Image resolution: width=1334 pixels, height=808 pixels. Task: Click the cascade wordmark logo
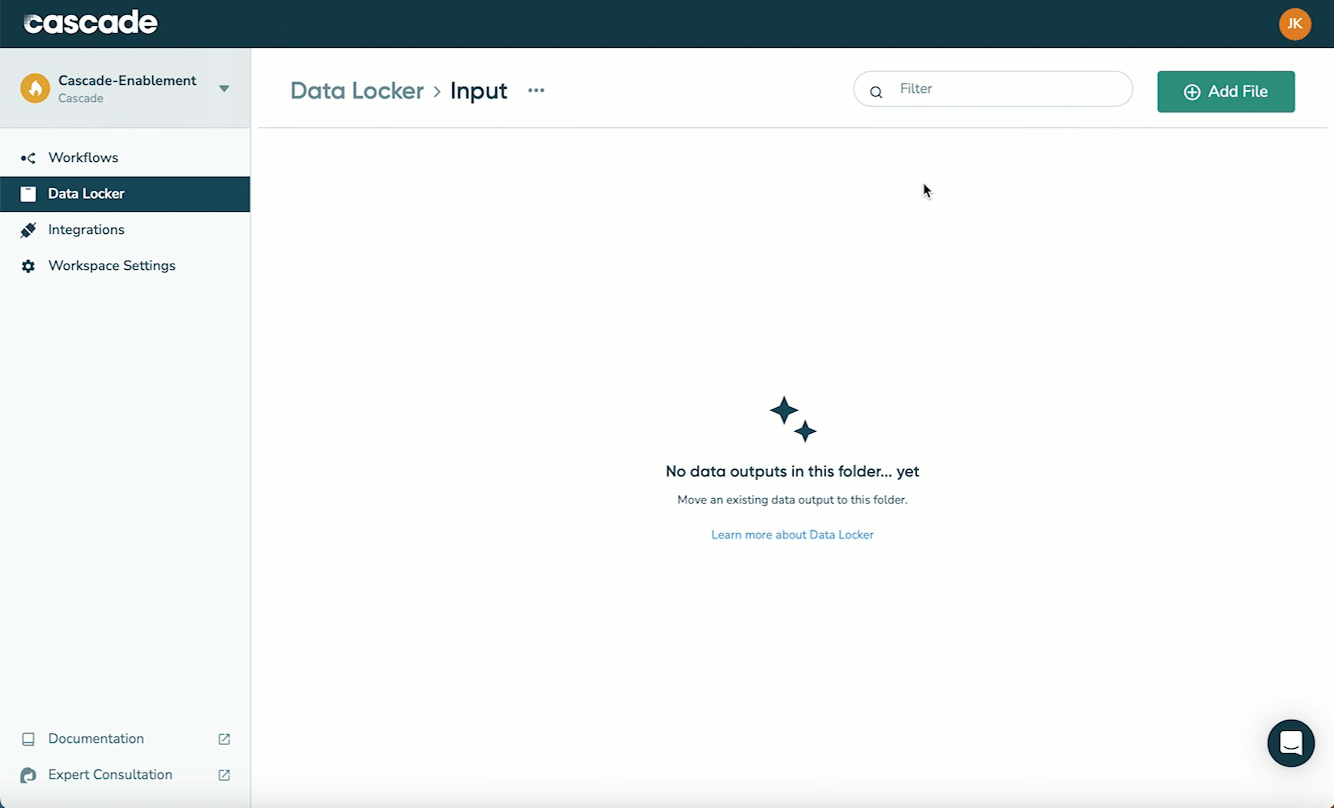pos(90,22)
